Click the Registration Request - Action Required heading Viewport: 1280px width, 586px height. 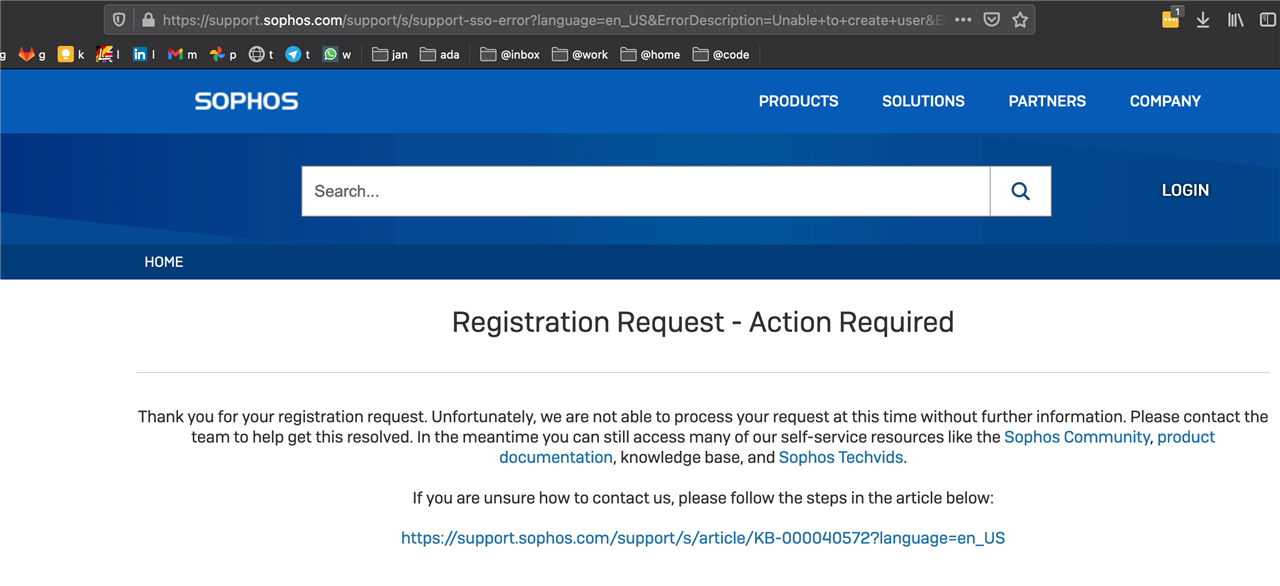[x=703, y=322]
